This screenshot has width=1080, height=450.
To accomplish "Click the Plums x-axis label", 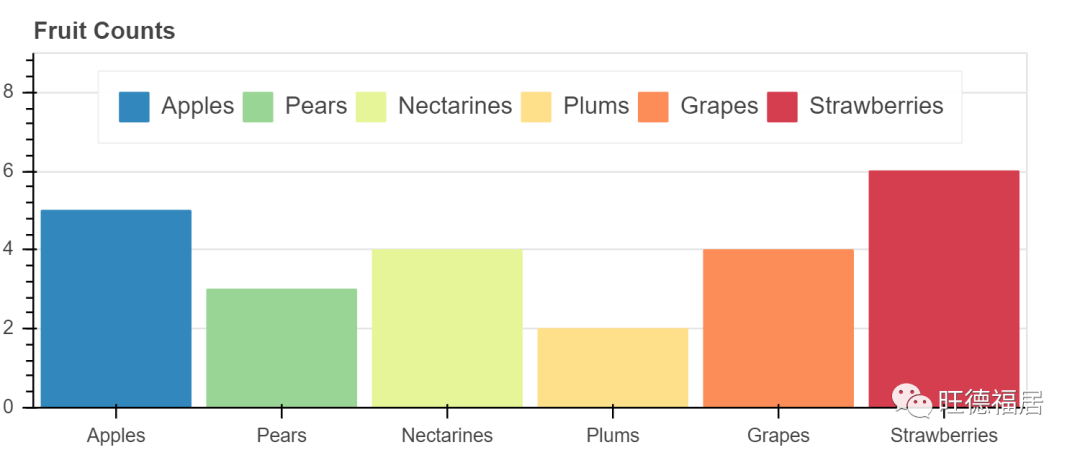I will coord(612,435).
